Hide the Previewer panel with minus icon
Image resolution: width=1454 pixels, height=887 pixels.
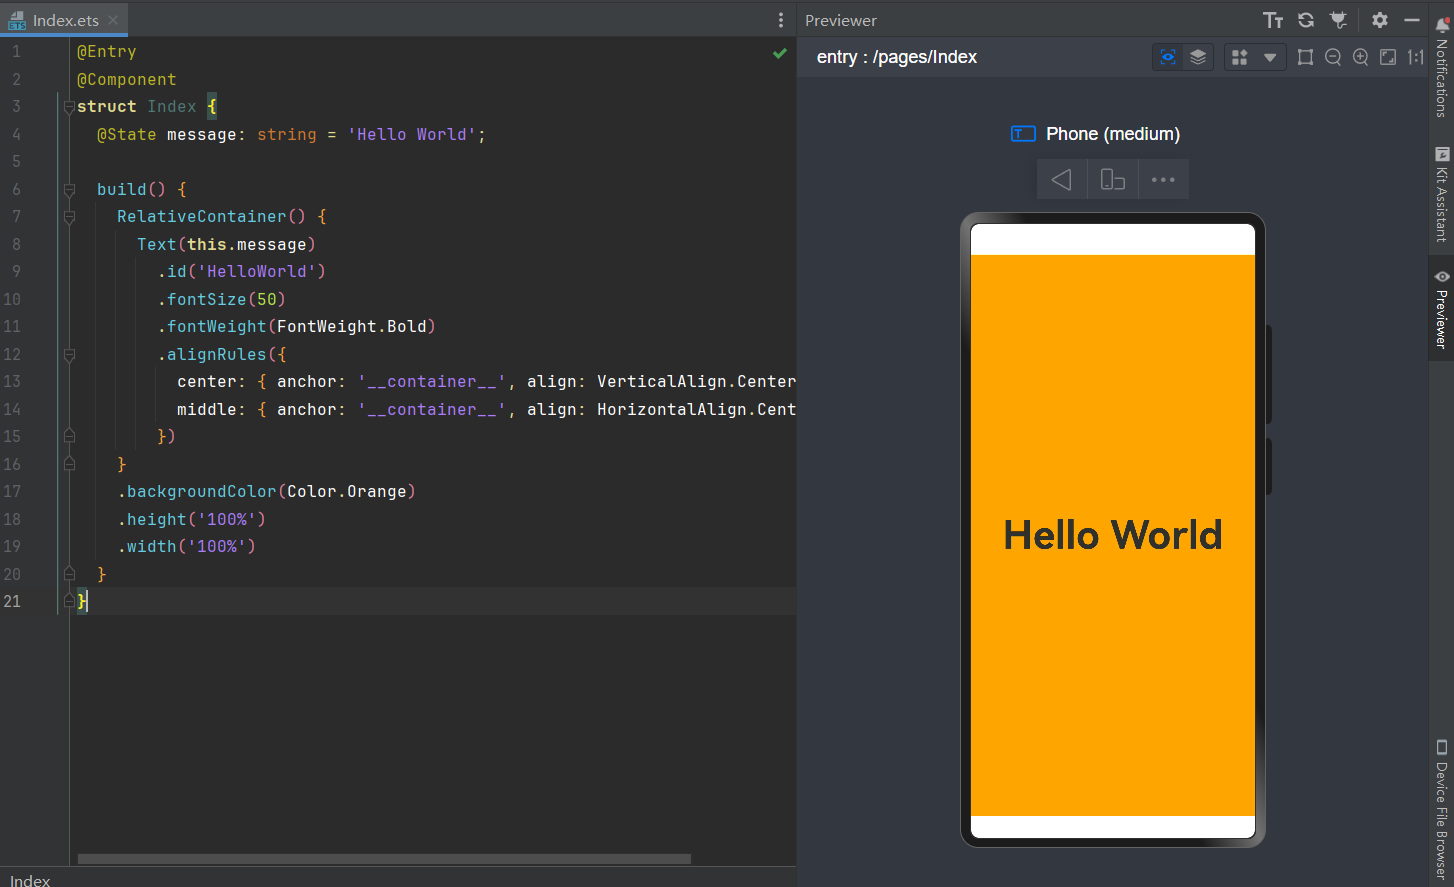(x=1412, y=20)
